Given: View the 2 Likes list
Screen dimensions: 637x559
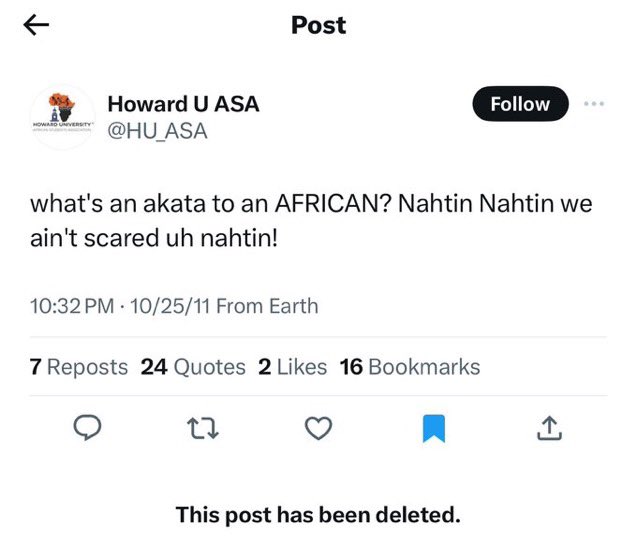Looking at the screenshot, I should coord(292,367).
